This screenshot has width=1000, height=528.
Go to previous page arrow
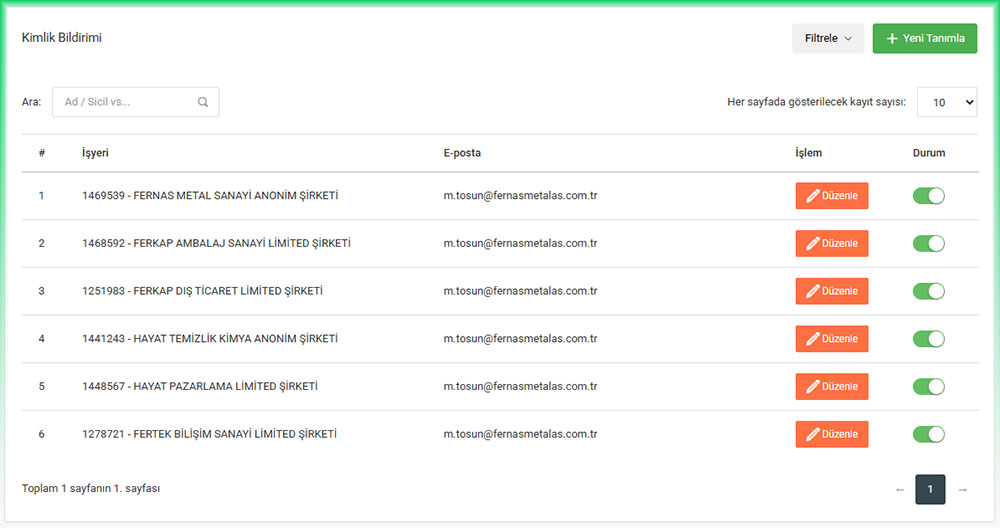click(x=900, y=489)
